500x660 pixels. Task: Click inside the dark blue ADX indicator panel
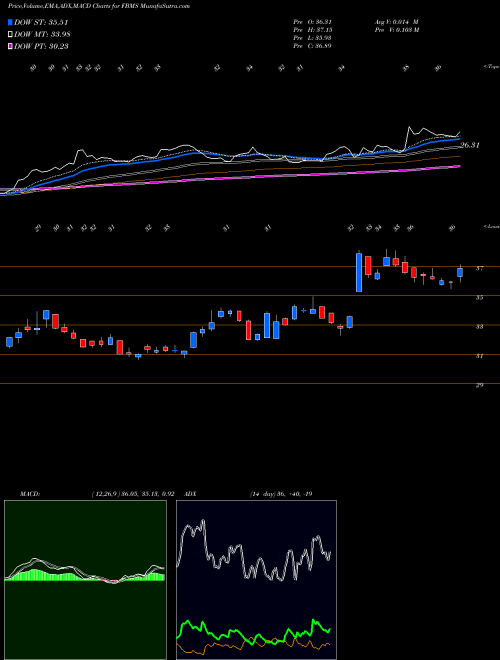pos(256,580)
